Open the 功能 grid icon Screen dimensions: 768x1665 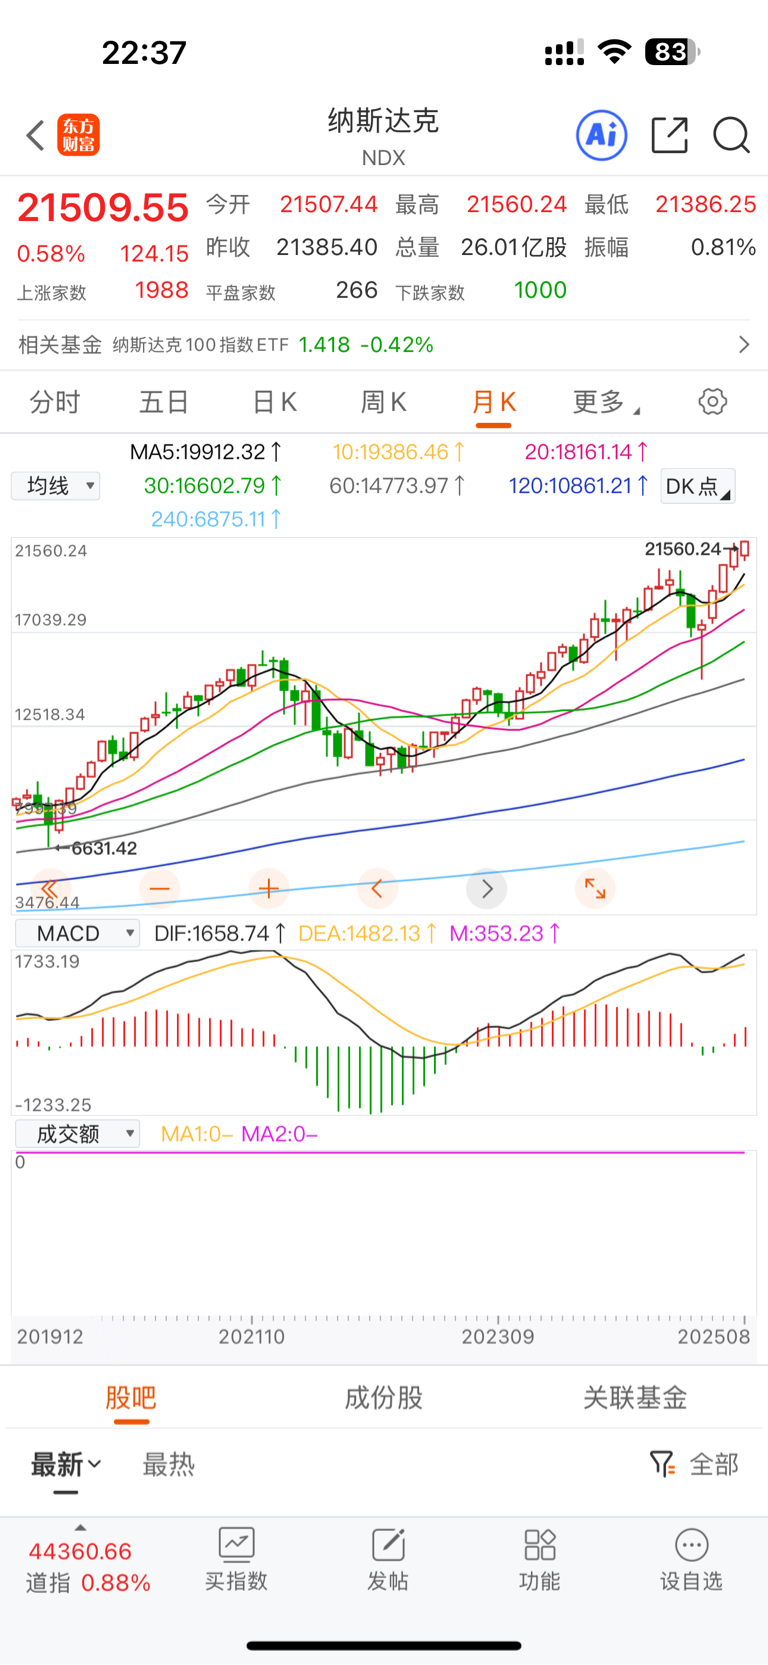pos(540,1545)
